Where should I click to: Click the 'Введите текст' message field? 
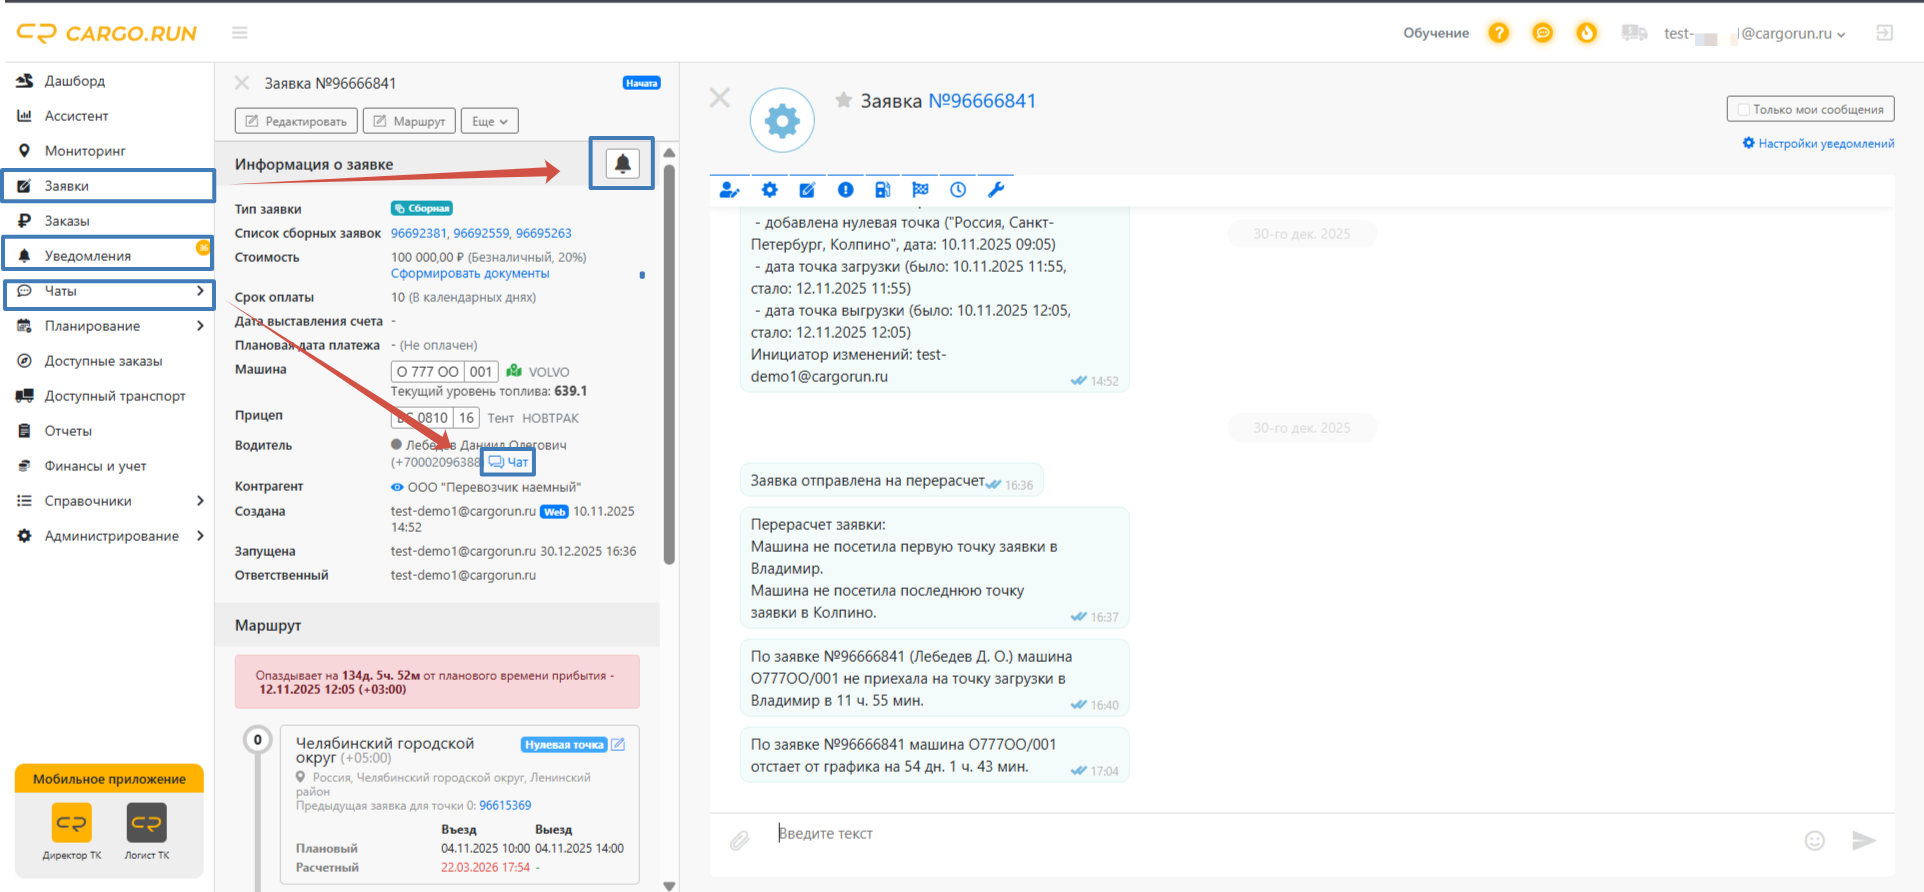pos(1280,834)
